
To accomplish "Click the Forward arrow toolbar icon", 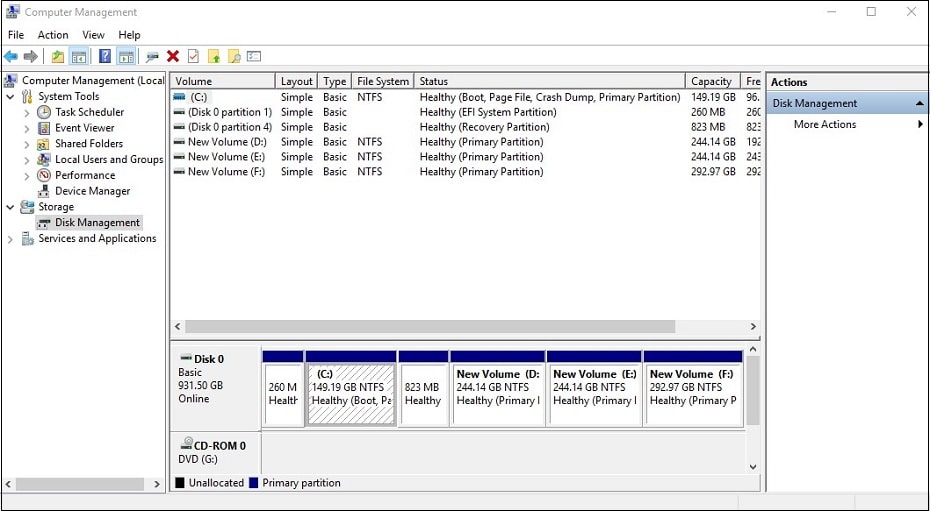I will click(30, 56).
